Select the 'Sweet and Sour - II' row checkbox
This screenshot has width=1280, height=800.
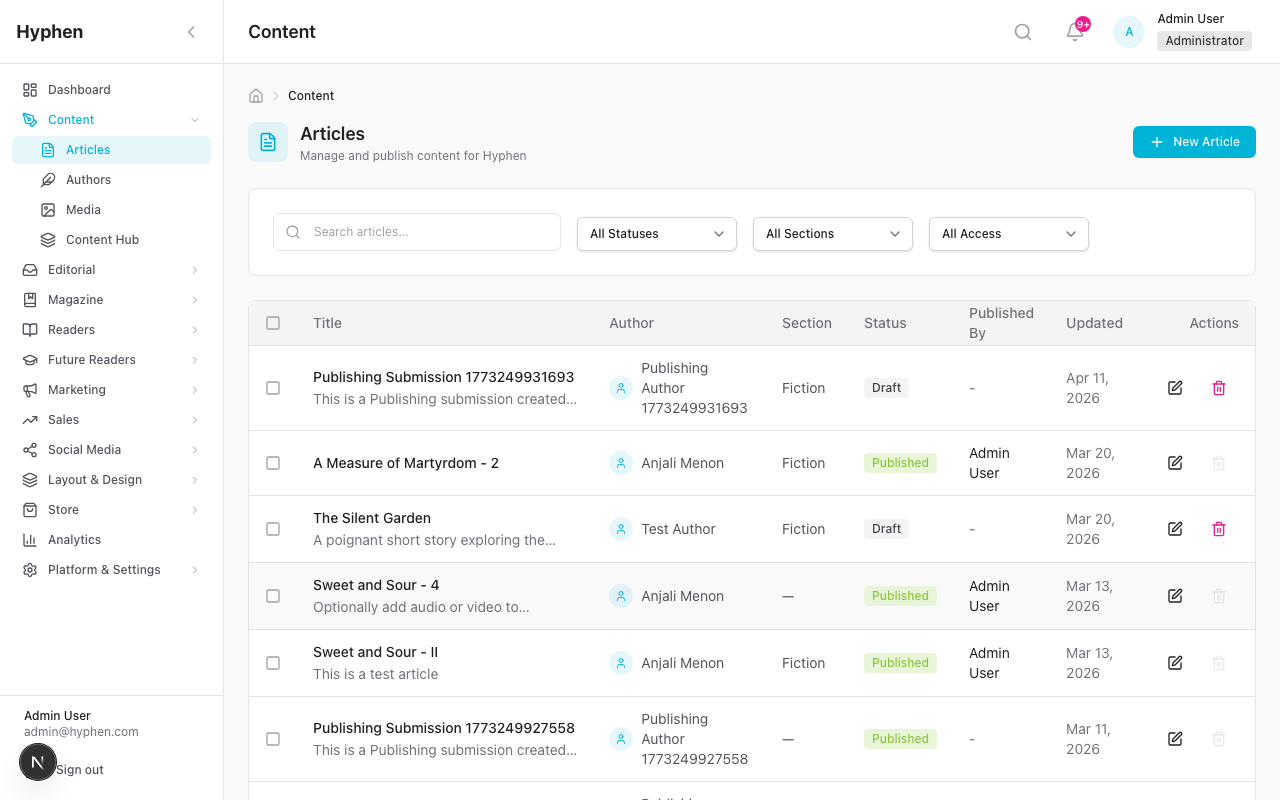(273, 663)
